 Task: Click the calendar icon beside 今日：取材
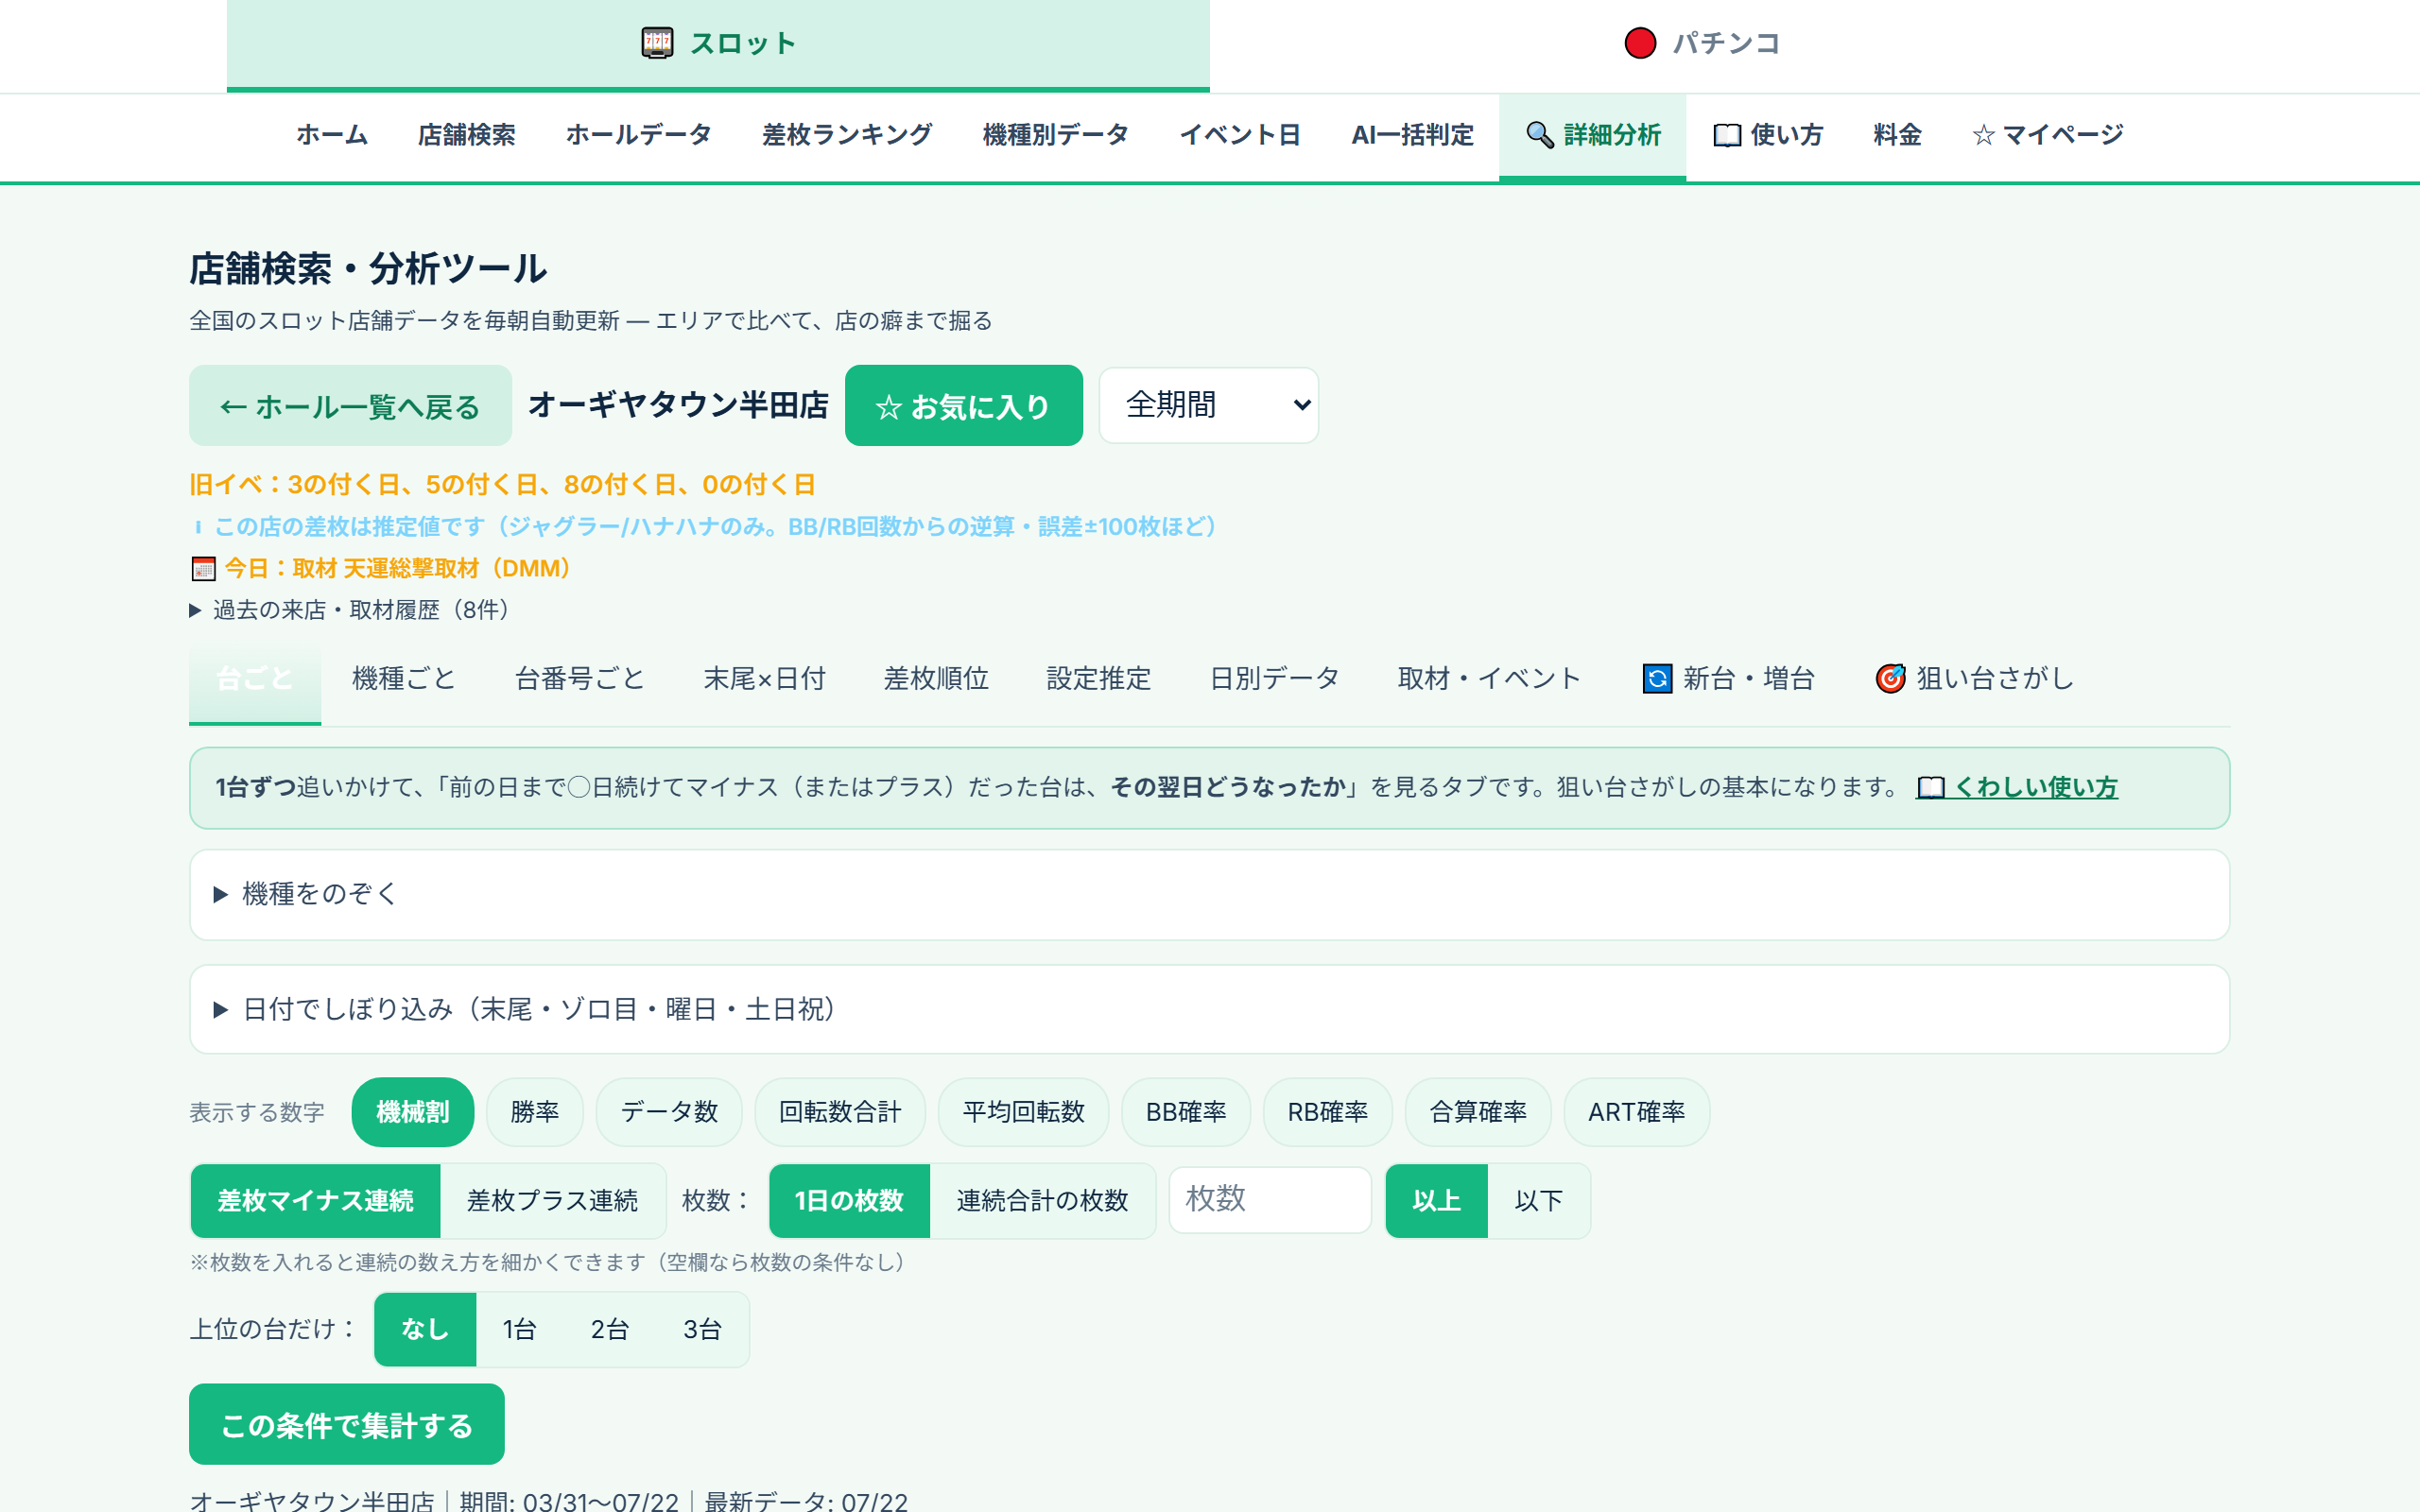(x=203, y=569)
